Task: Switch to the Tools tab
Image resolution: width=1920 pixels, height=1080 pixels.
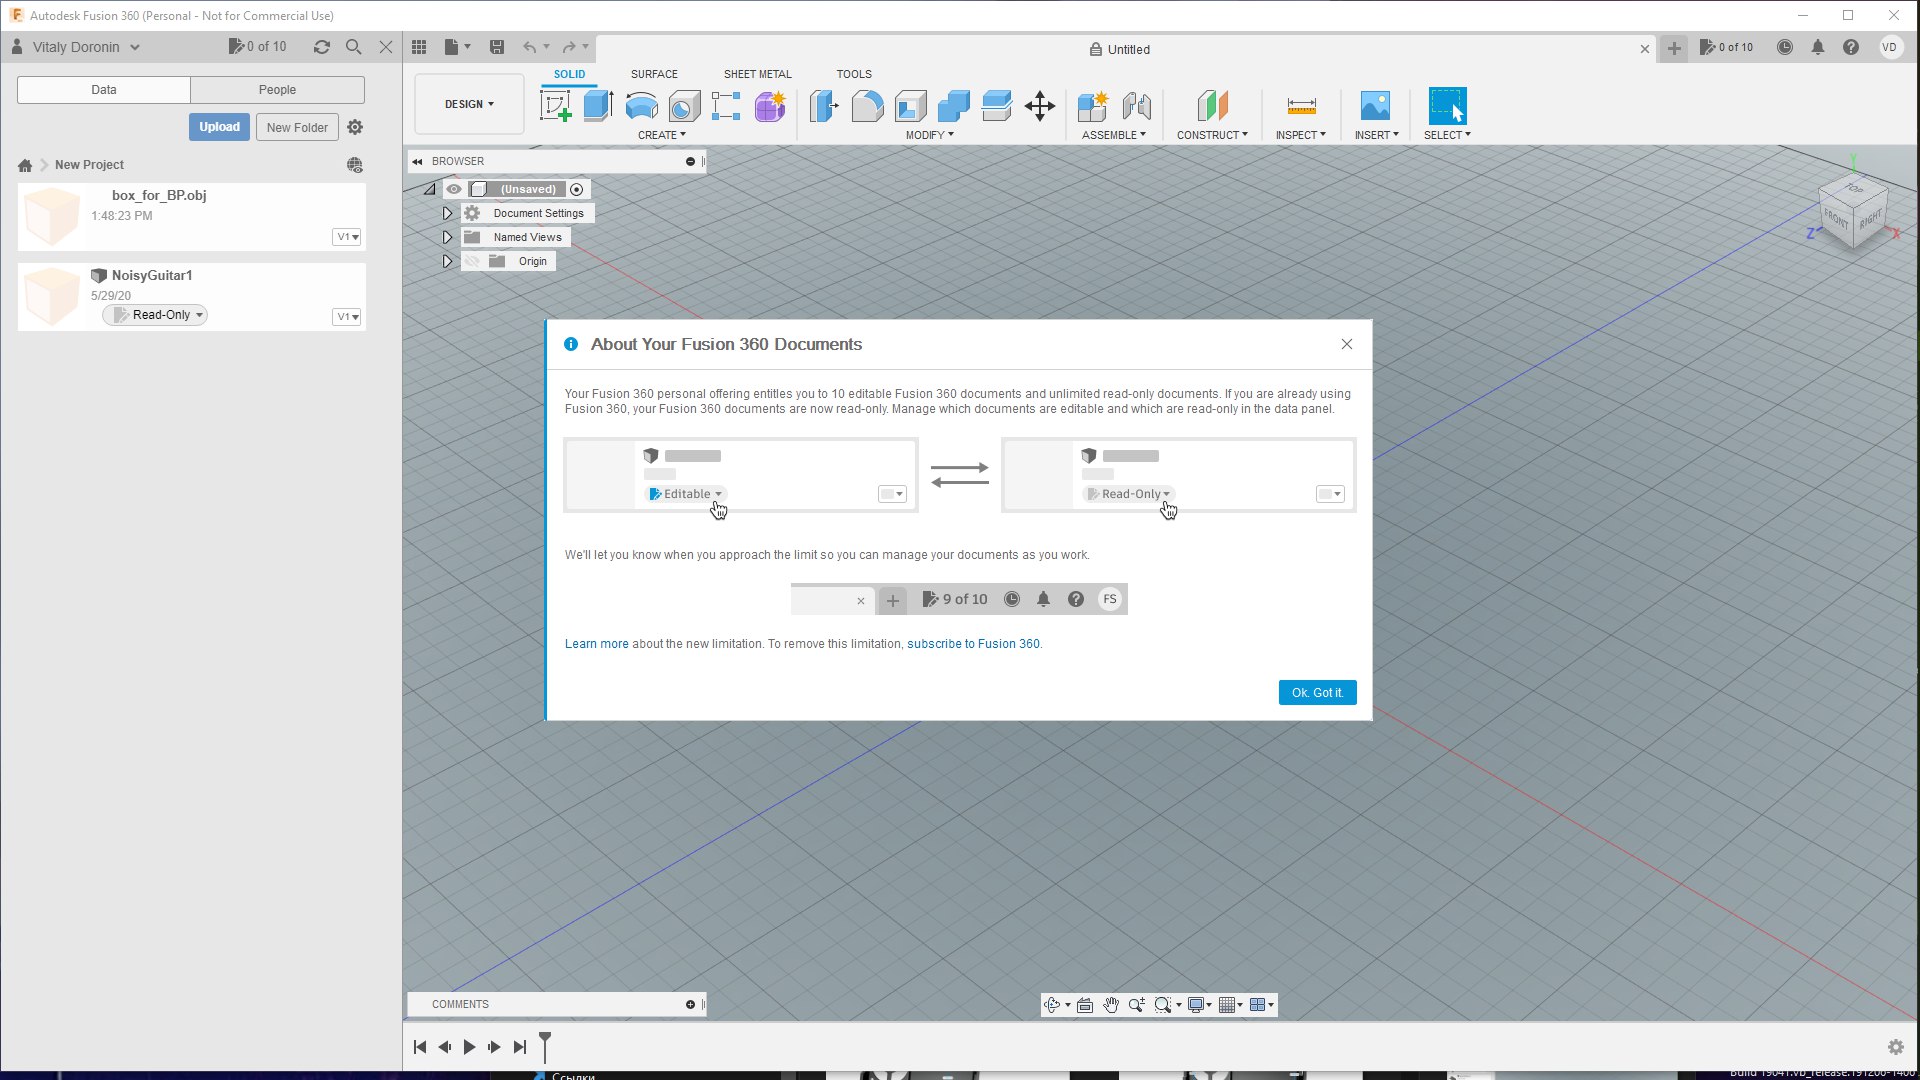Action: 854,74
